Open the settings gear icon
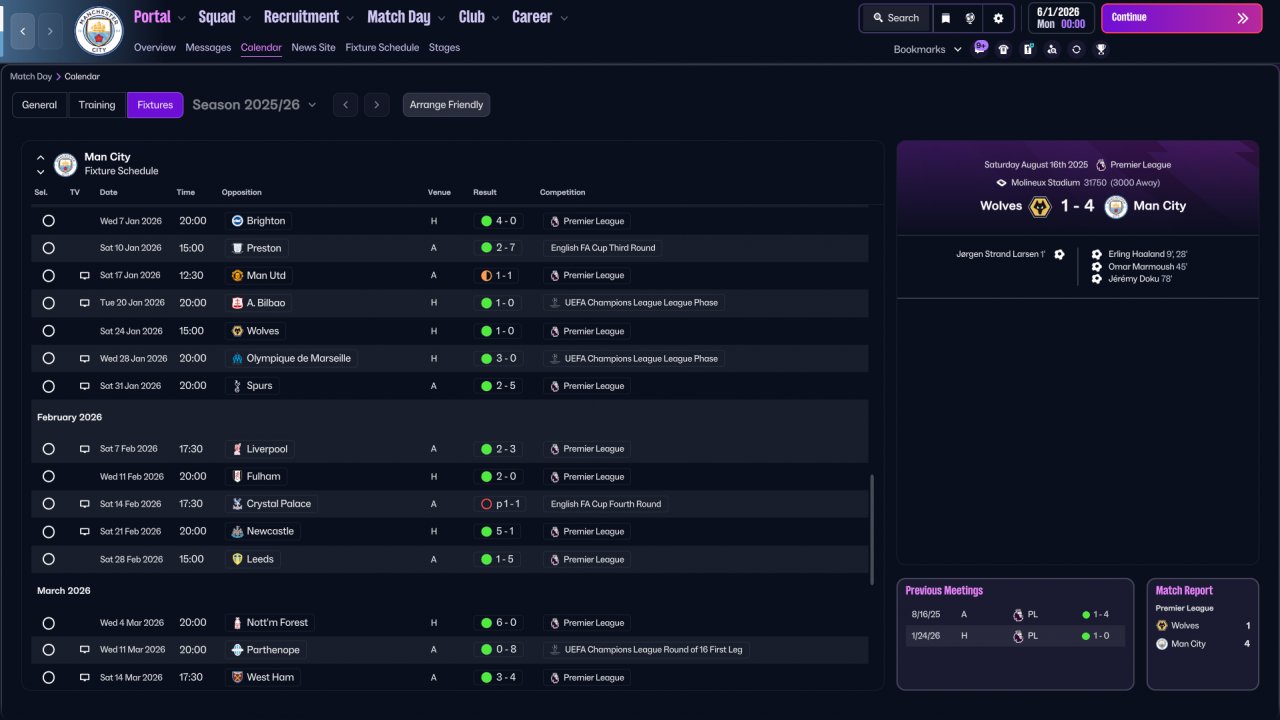1280x720 pixels. point(998,18)
